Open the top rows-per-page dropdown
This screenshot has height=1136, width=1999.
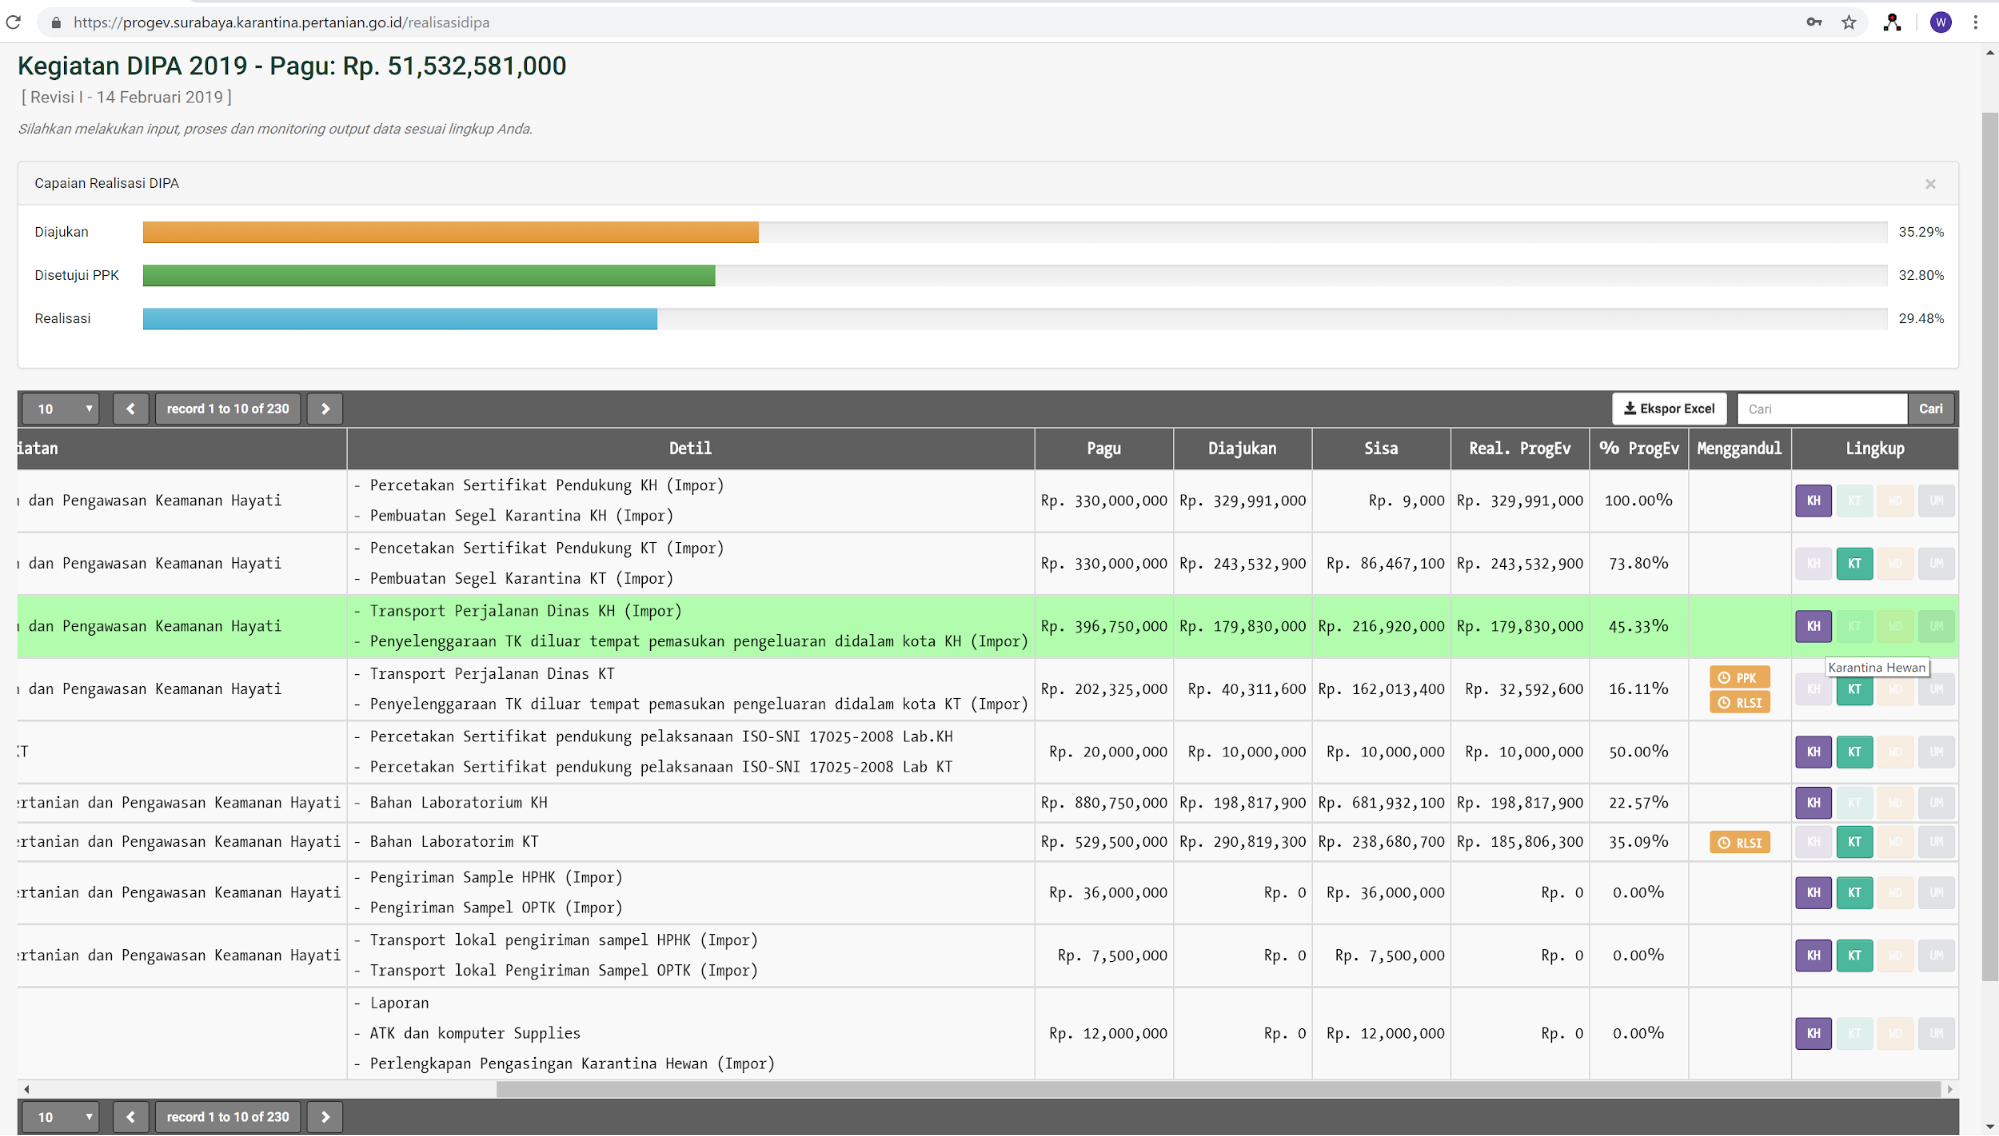(x=63, y=409)
